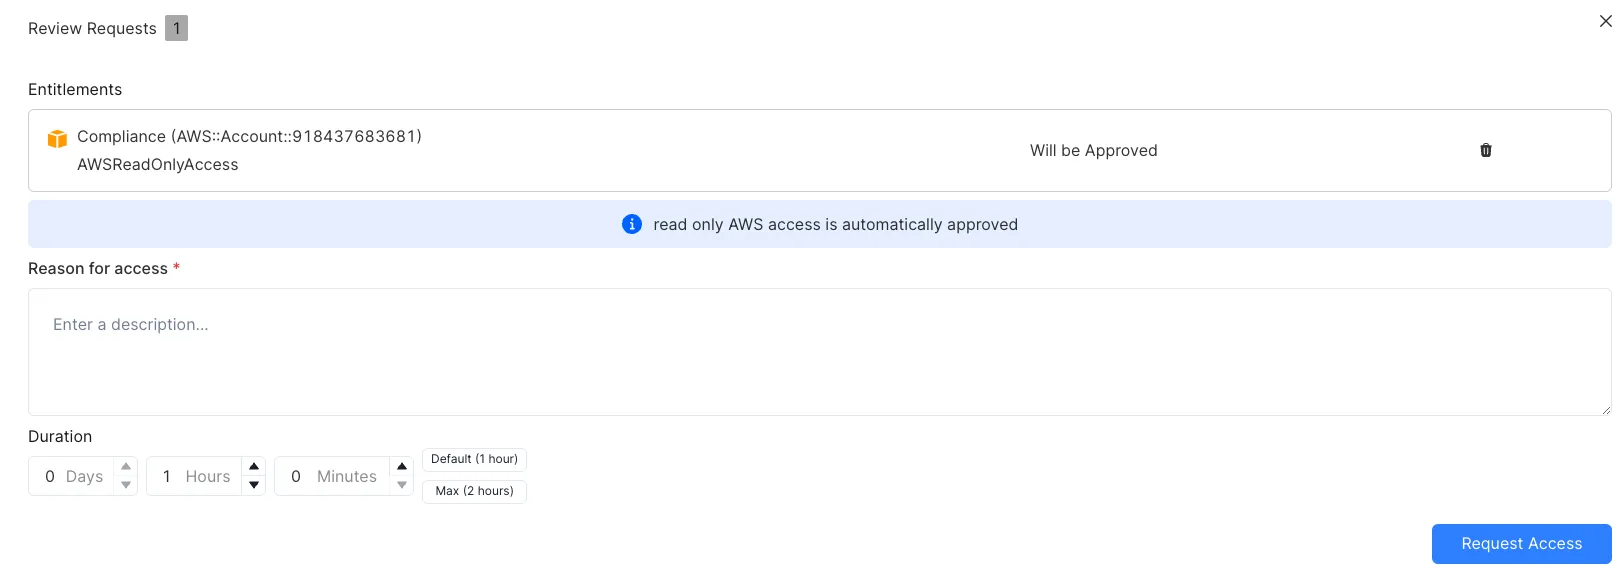This screenshot has width=1623, height=585.
Task: Increase the Days duration value
Action: click(x=126, y=466)
